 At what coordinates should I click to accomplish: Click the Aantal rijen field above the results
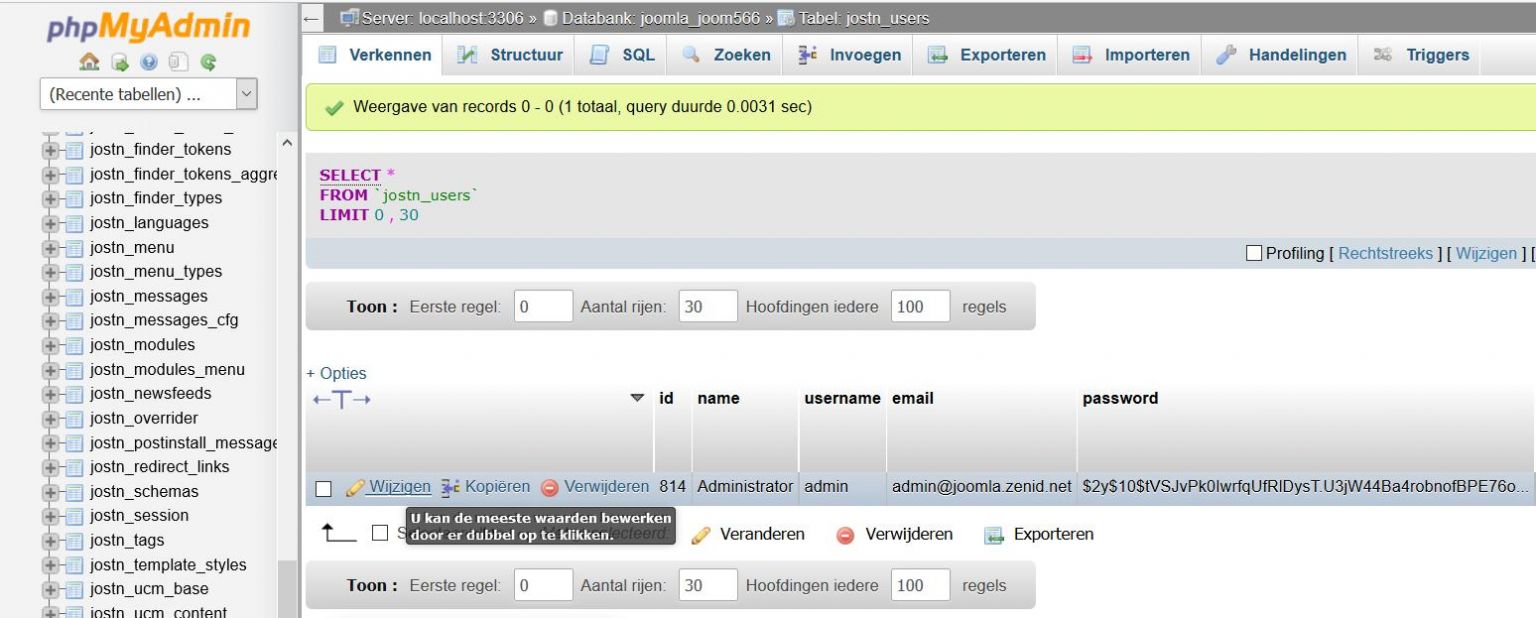tap(708, 307)
